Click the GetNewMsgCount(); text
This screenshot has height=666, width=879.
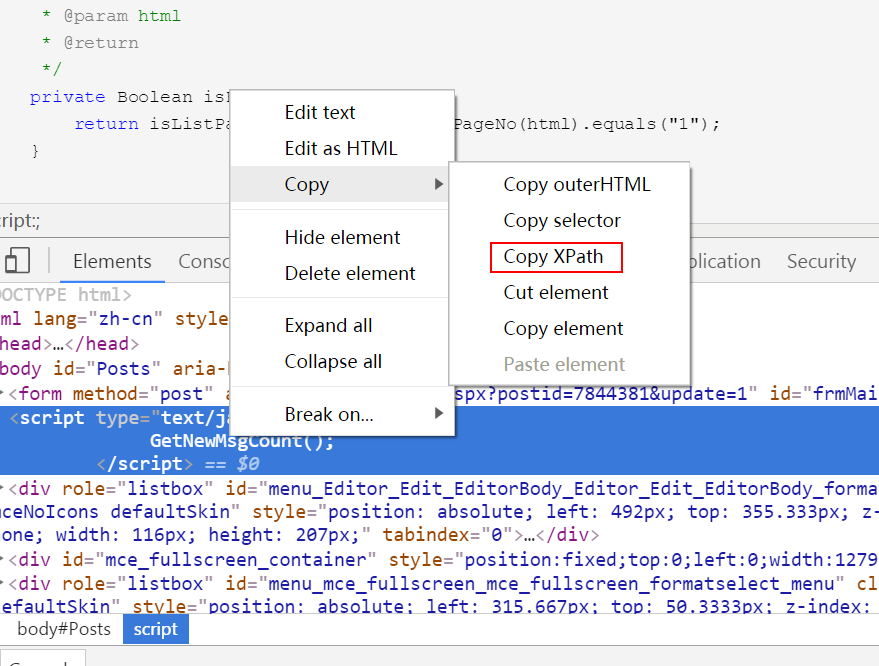pos(242,441)
